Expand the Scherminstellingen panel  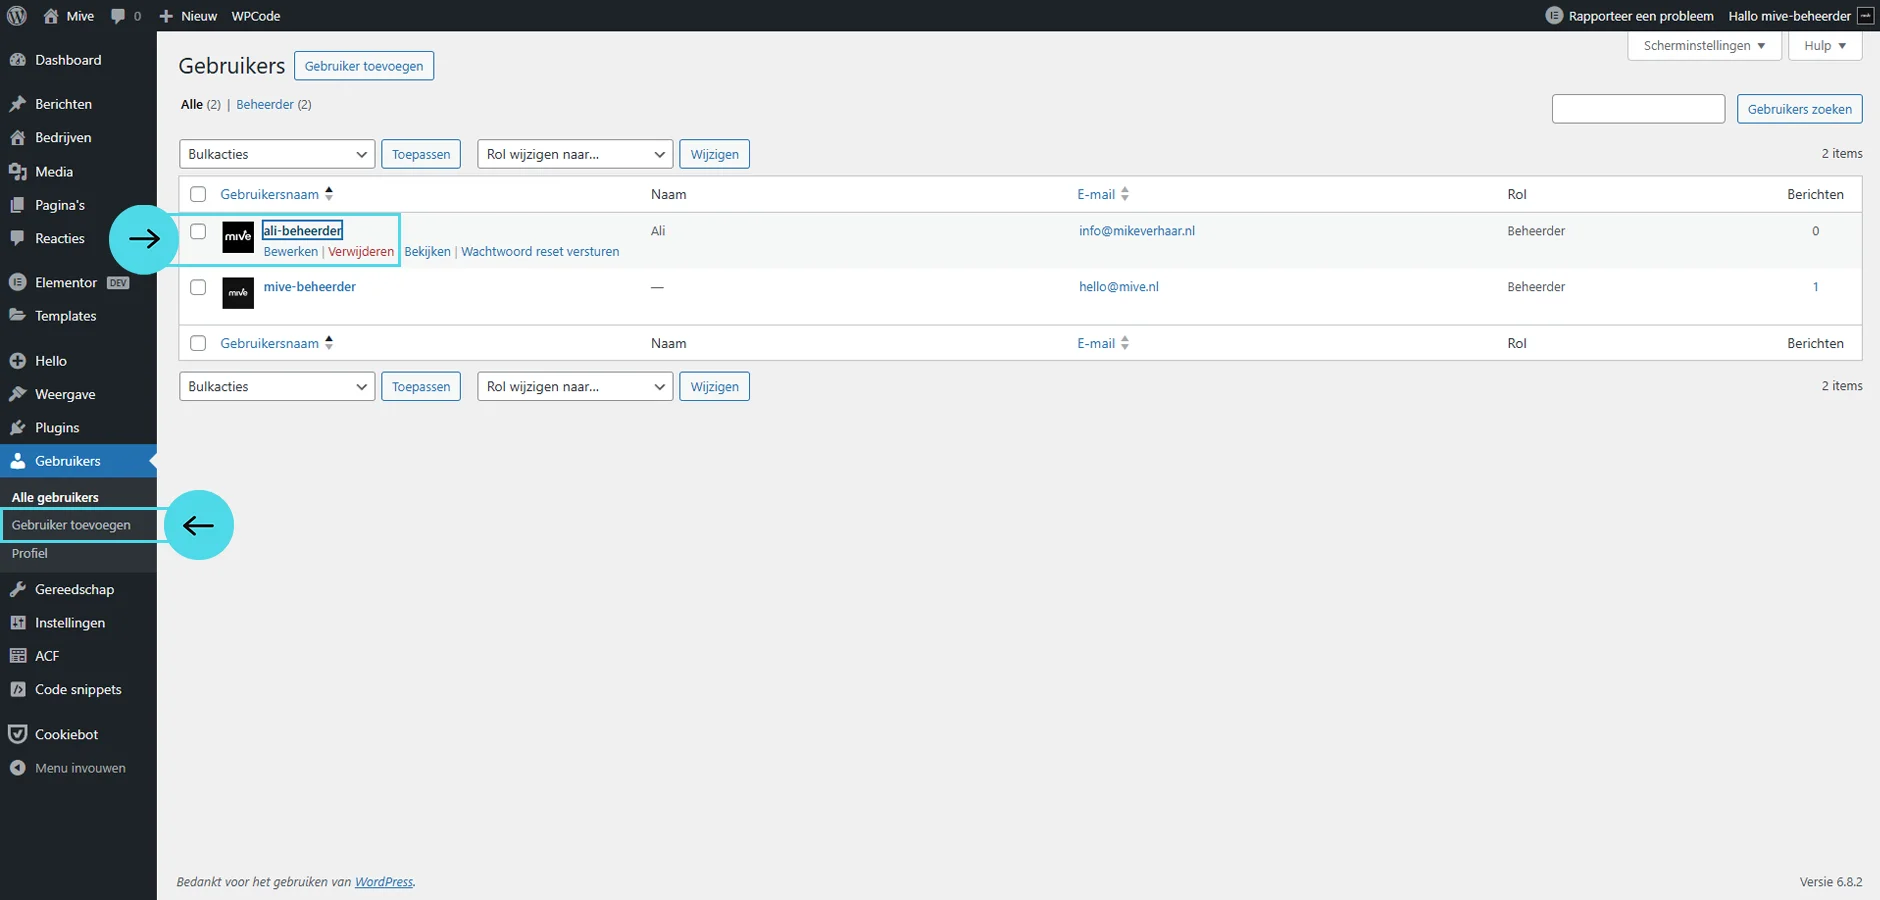pyautogui.click(x=1704, y=46)
